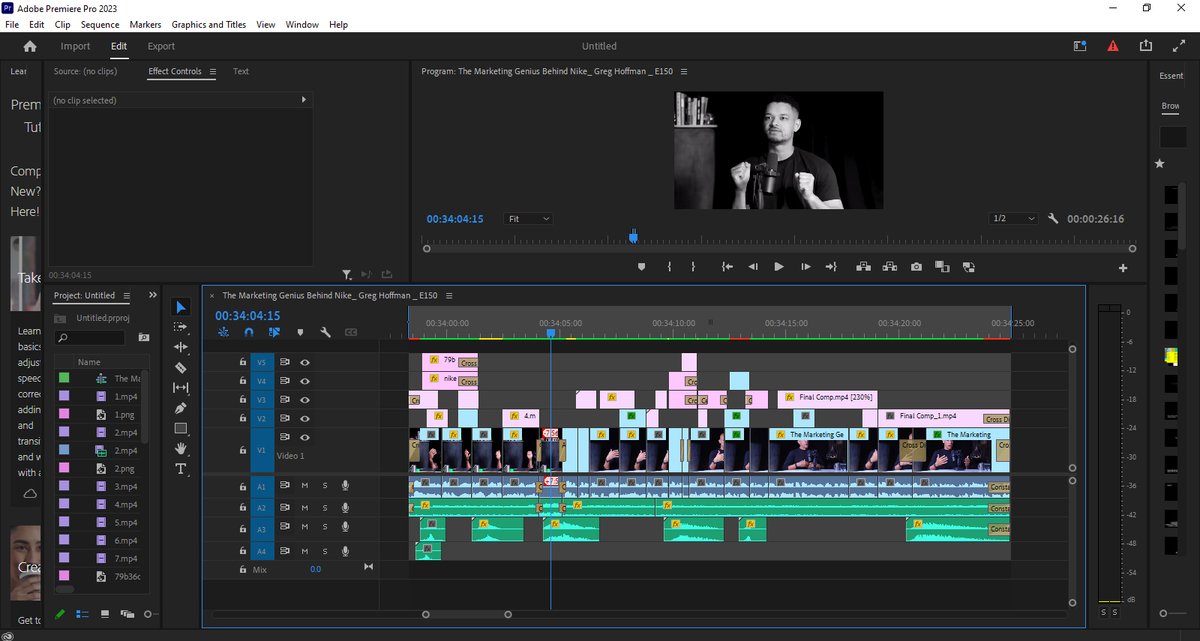Click Final Comp.mp4 [230%] clip
Screen dimensions: 1200x641
pyautogui.click(x=827, y=398)
